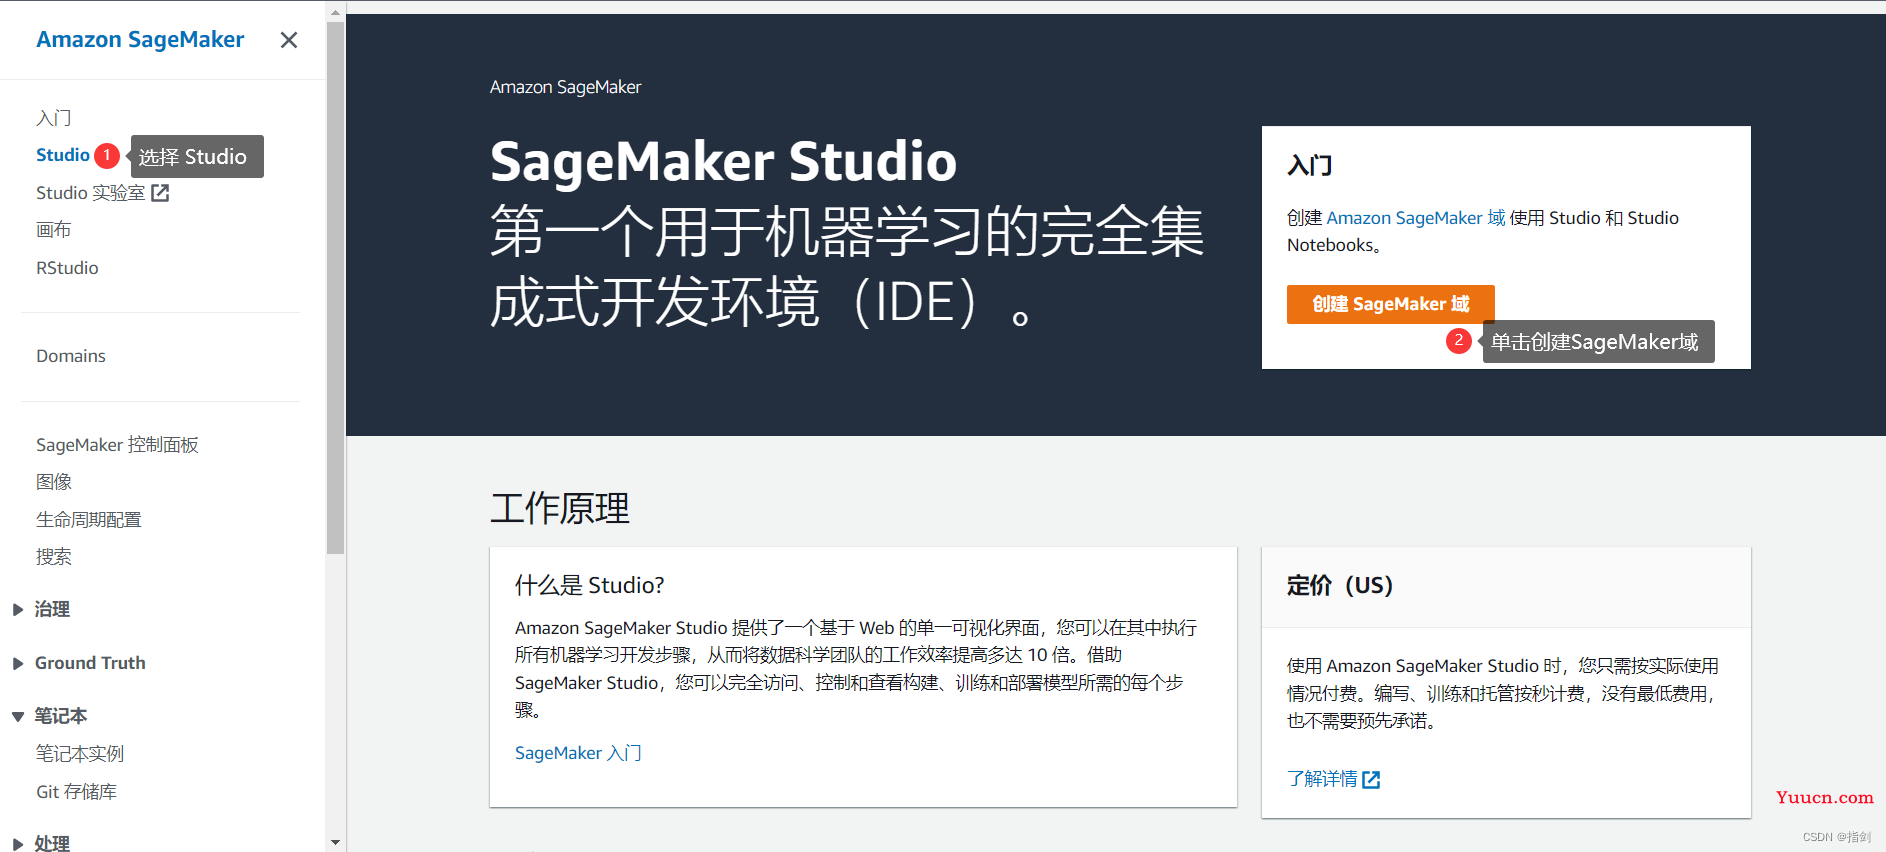Open 图像 in the sidebar
This screenshot has height=852, width=1886.
point(54,482)
